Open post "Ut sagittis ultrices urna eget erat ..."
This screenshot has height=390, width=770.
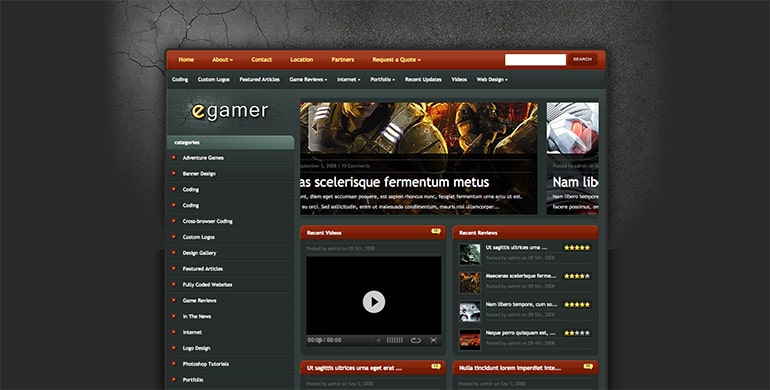[354, 368]
